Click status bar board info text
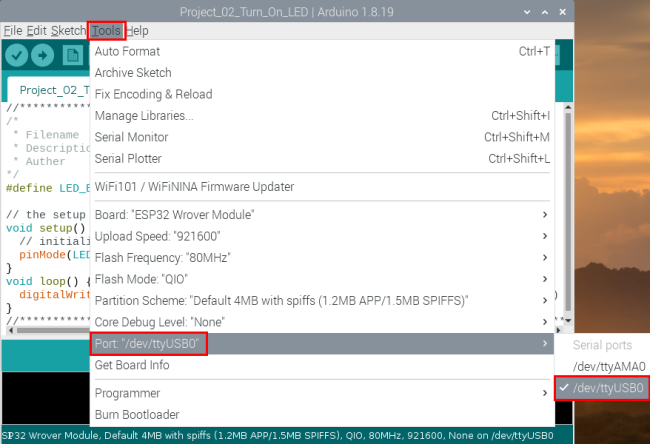This screenshot has height=444, width=650. pyautogui.click(x=278, y=435)
